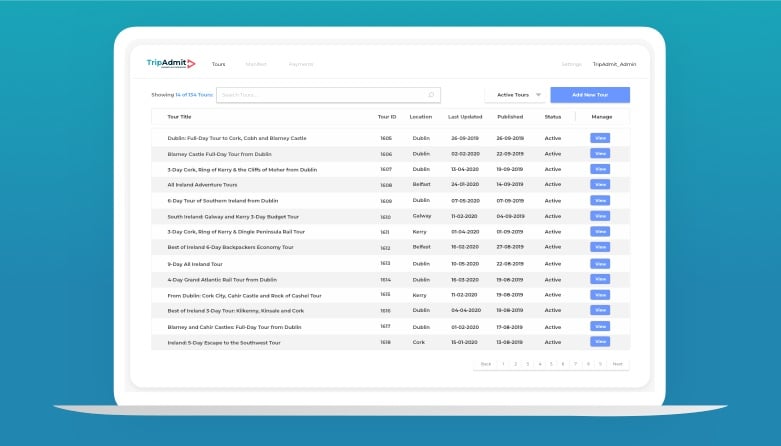The height and width of the screenshot is (446, 781).
Task: View Cahir Castle and Rock of Cashel Tour
Action: tap(600, 295)
